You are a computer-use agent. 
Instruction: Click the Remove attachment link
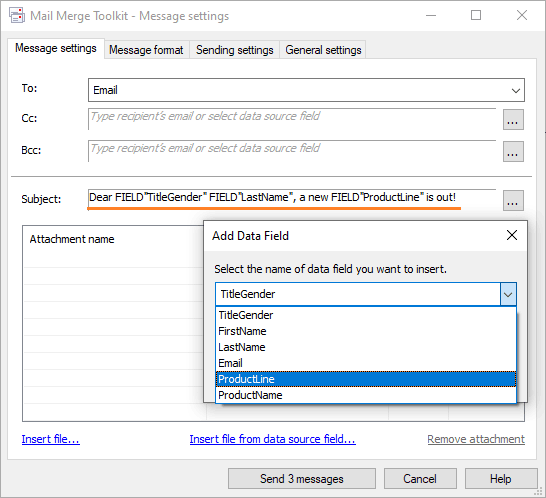[x=476, y=439]
